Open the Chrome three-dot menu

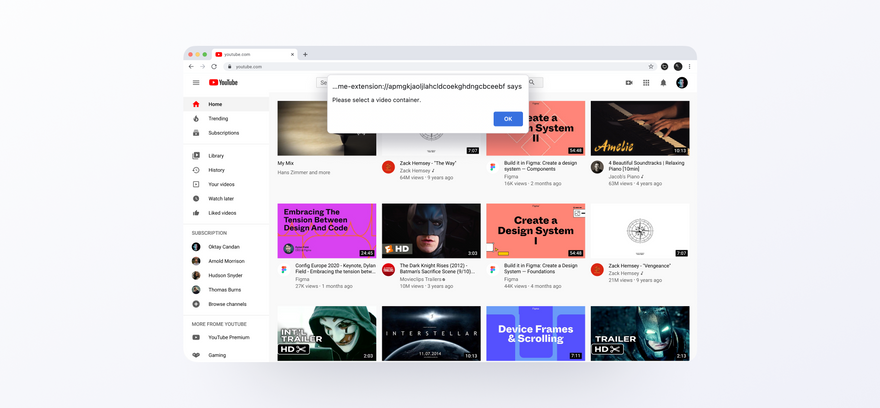pyautogui.click(x=689, y=66)
